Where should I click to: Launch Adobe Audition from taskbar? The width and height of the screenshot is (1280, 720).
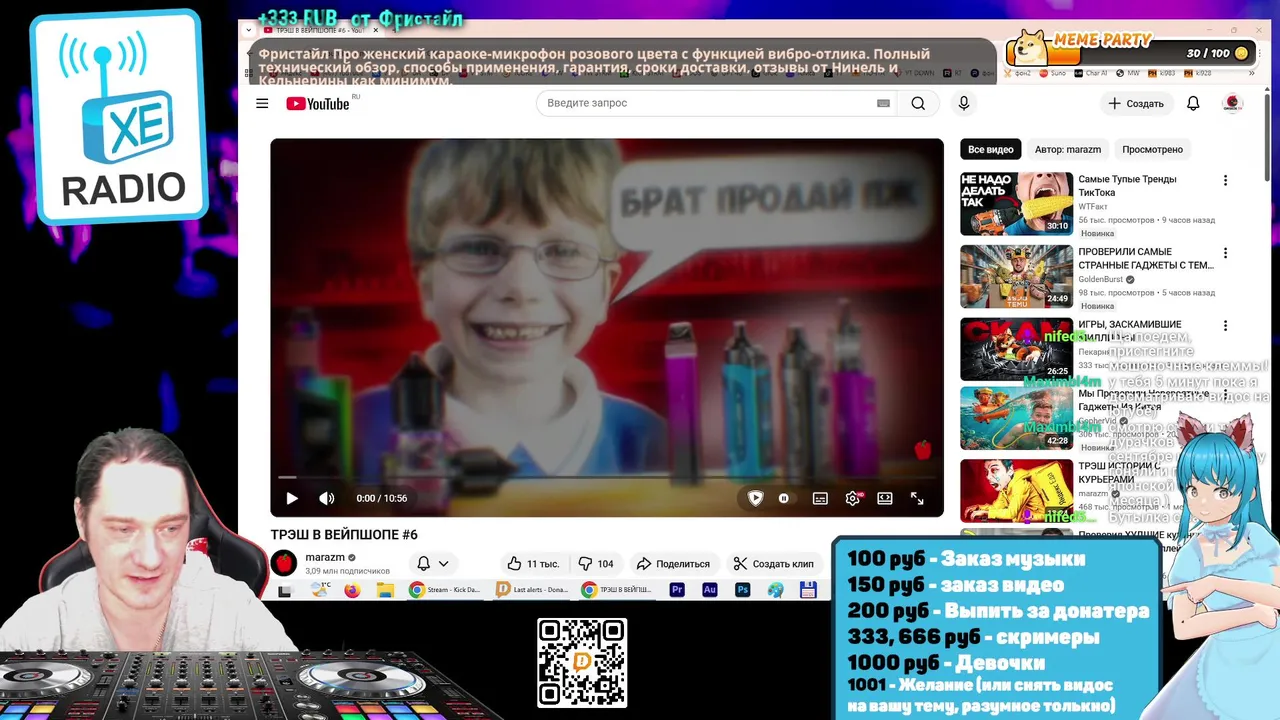pos(709,590)
